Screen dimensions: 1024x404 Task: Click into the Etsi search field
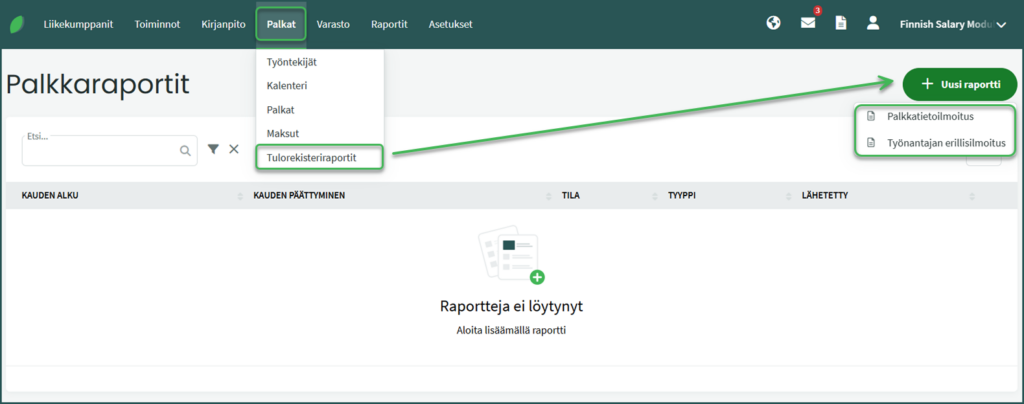click(x=100, y=152)
